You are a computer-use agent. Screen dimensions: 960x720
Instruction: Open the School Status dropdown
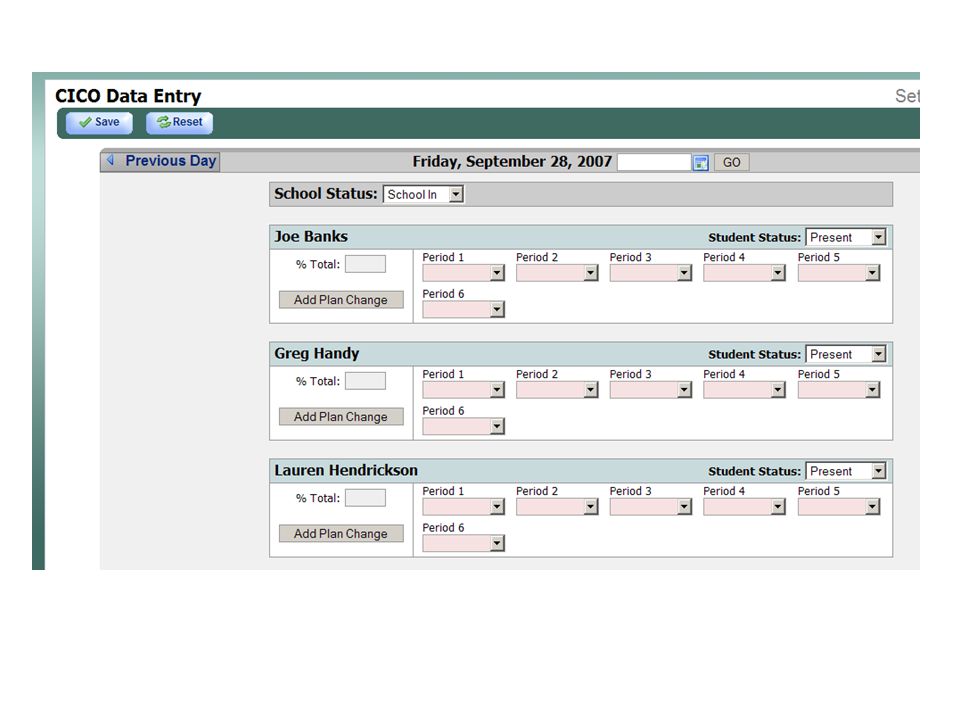point(423,194)
